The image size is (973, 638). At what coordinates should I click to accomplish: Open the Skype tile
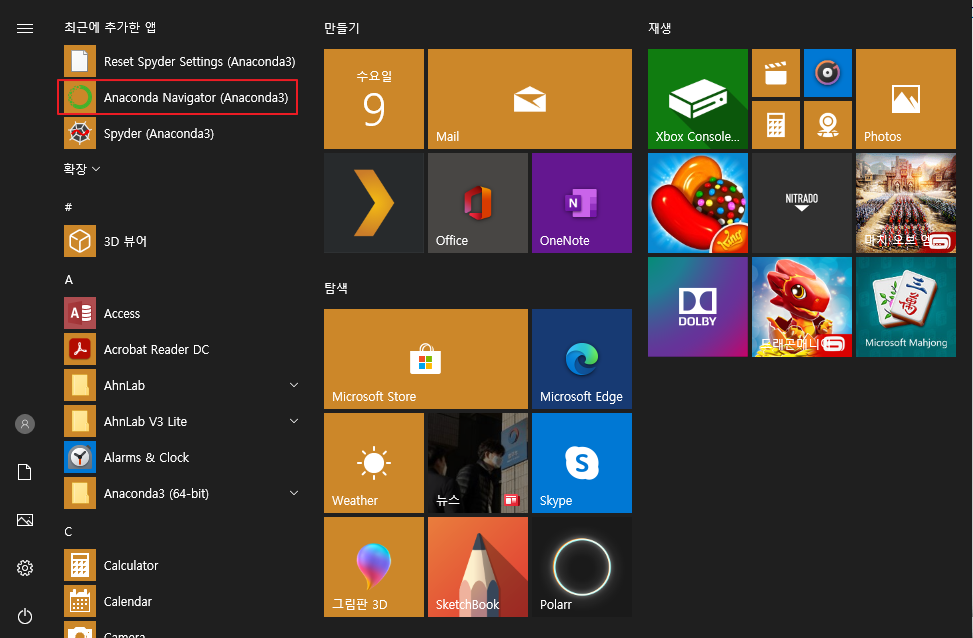tap(581, 463)
